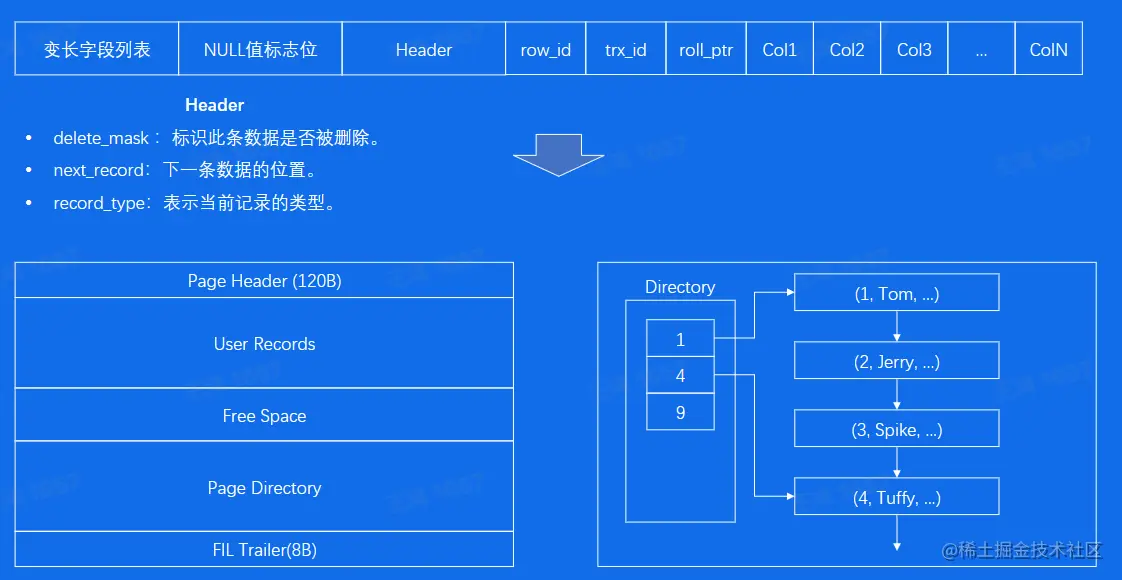The width and height of the screenshot is (1122, 580).
Task: Select the (2, Jerry, ...) record box
Action: pyautogui.click(x=897, y=360)
